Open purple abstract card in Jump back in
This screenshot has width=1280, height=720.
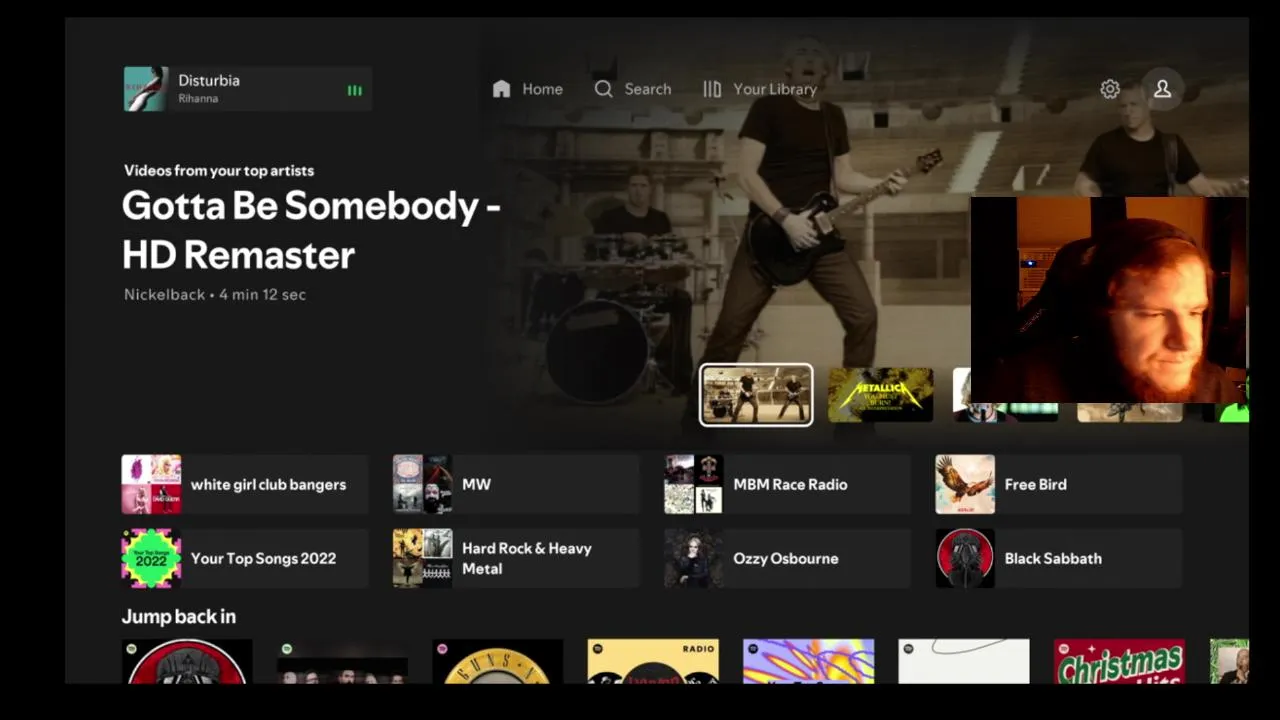point(808,661)
